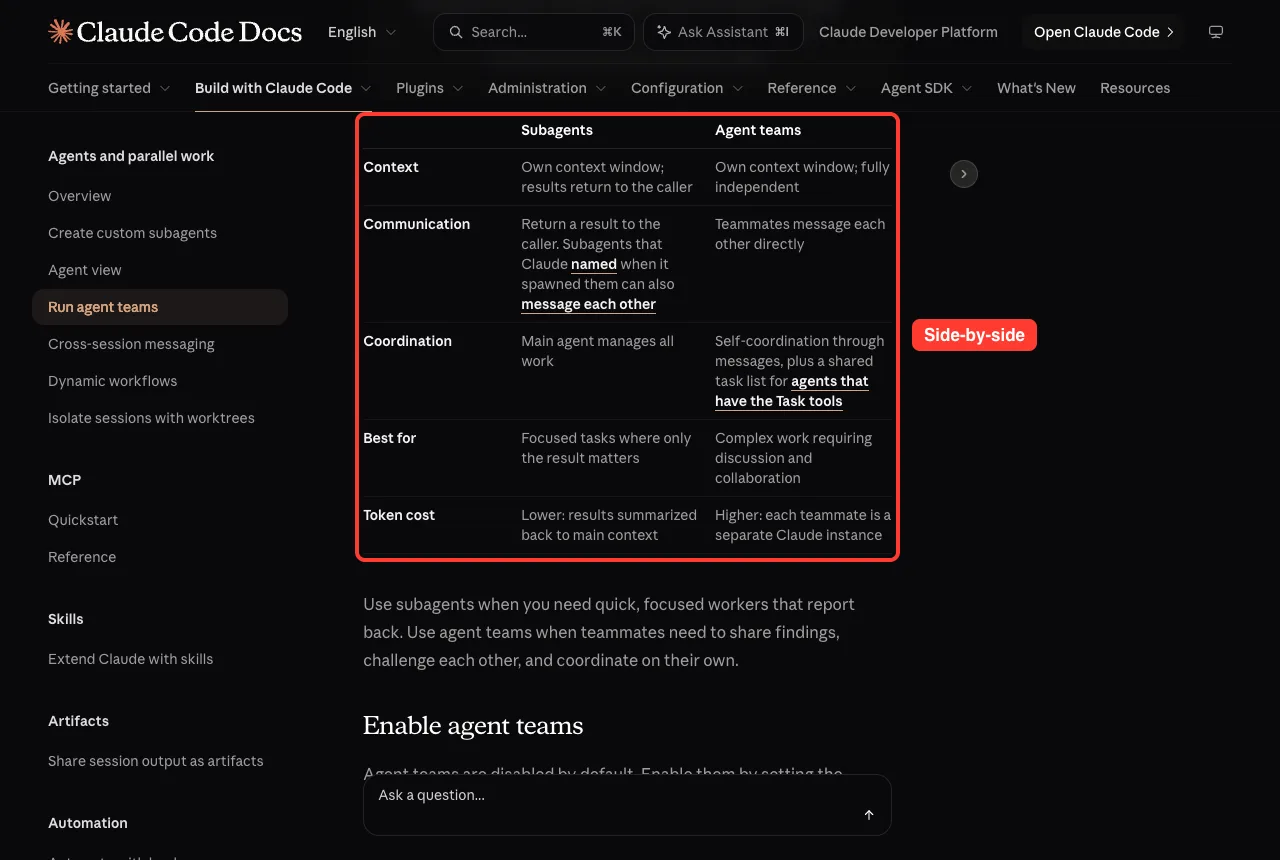Open the English language dropdown

[362, 32]
